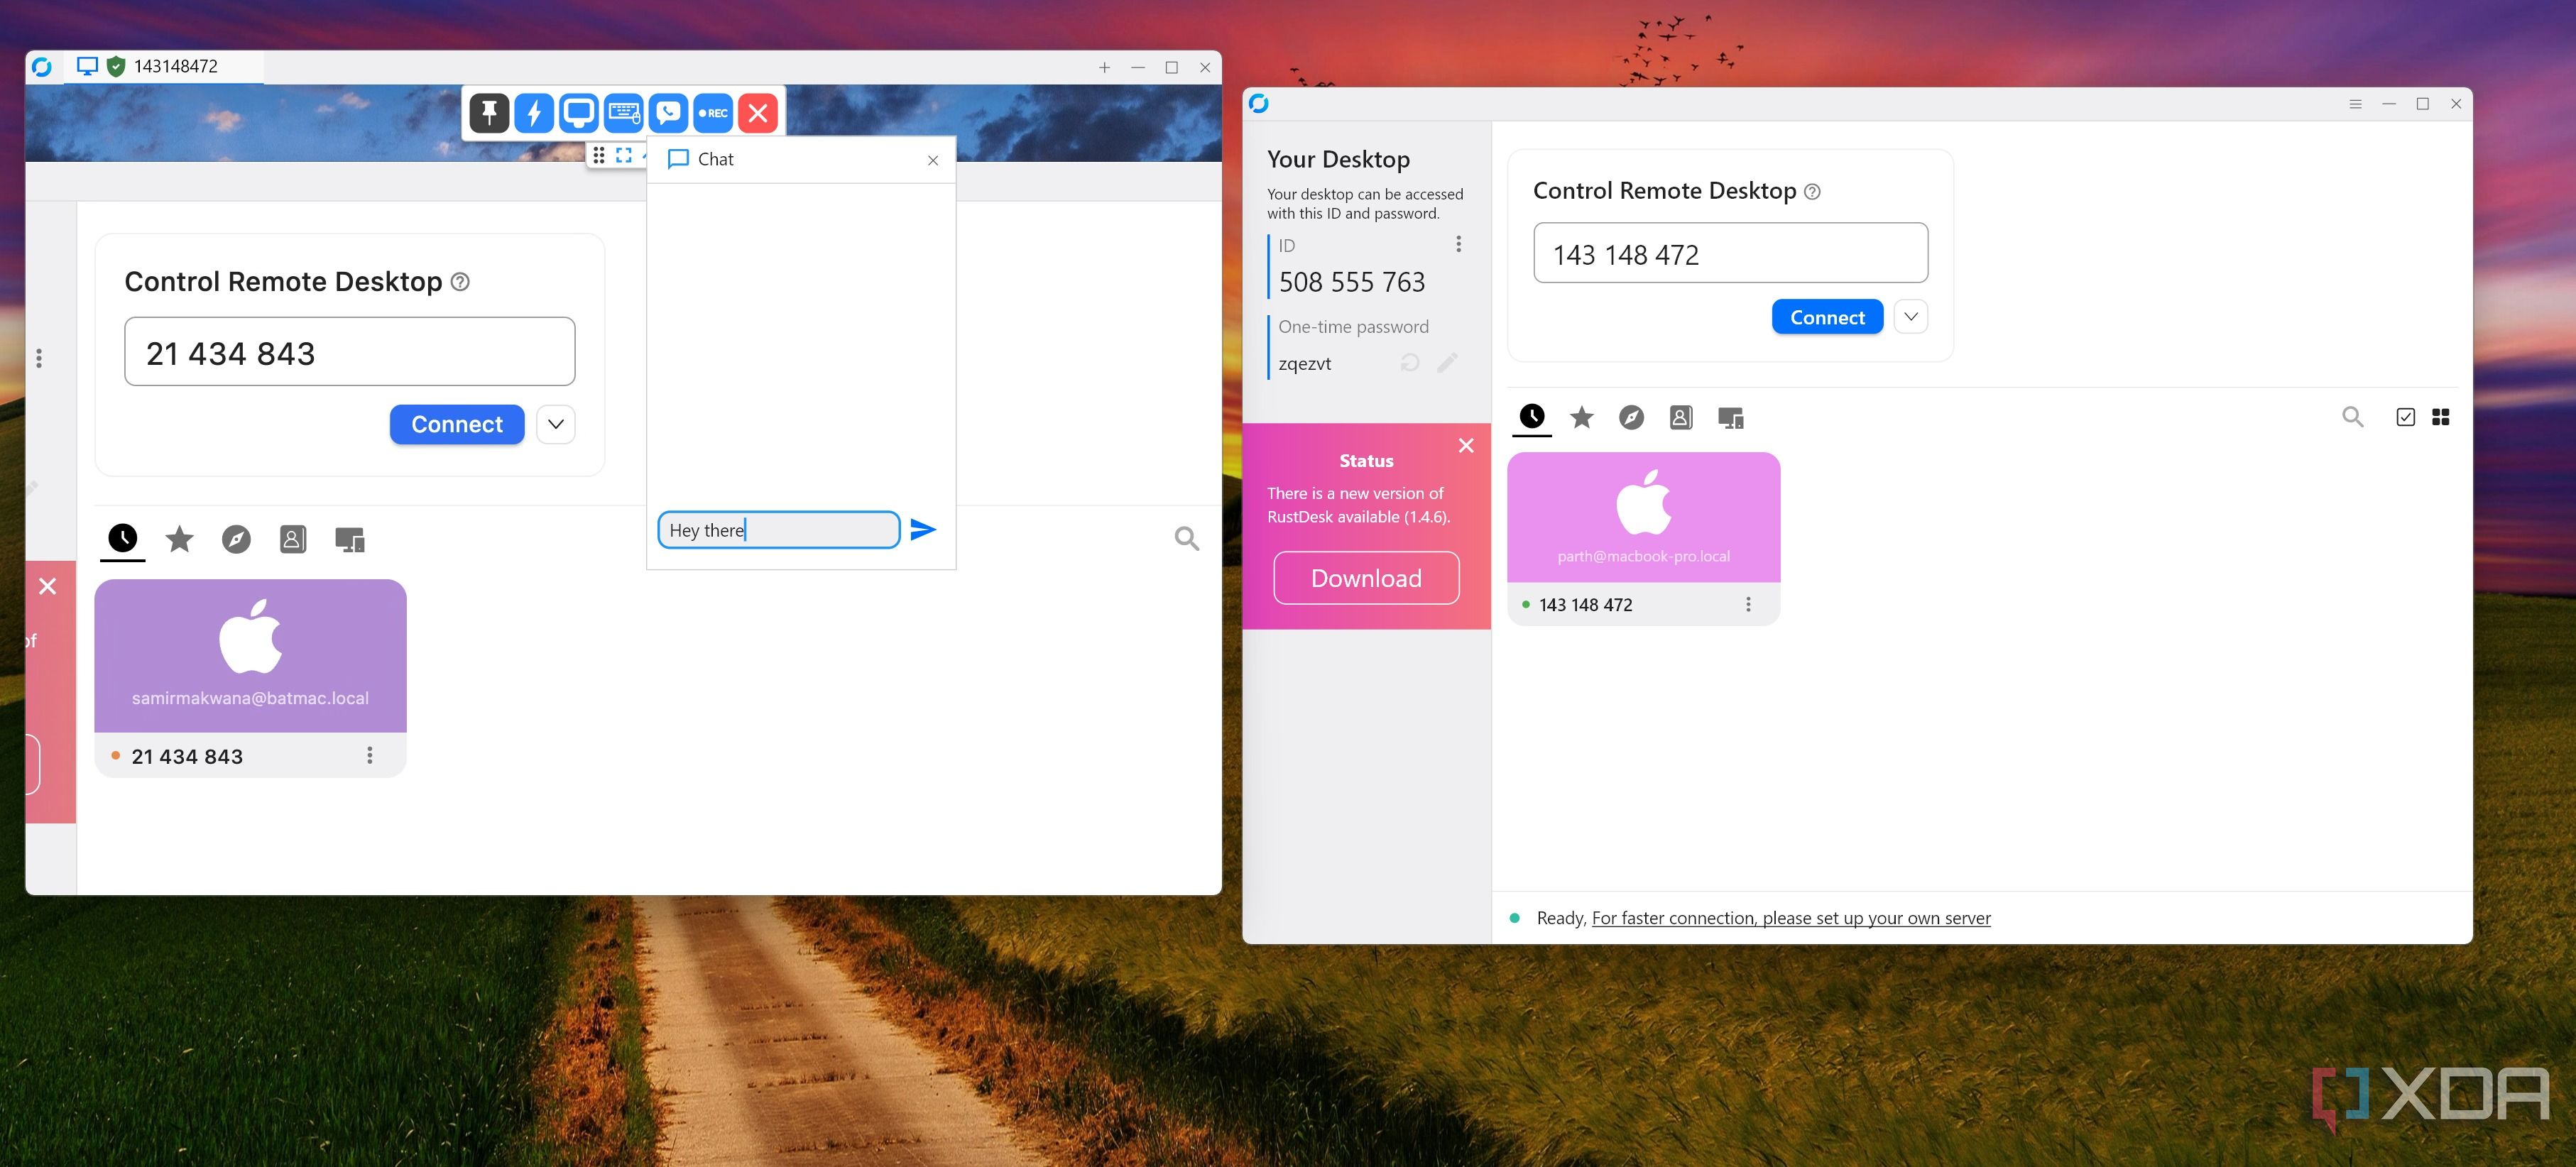
Task: Refresh the one-time password zqezvt
Action: point(1410,363)
